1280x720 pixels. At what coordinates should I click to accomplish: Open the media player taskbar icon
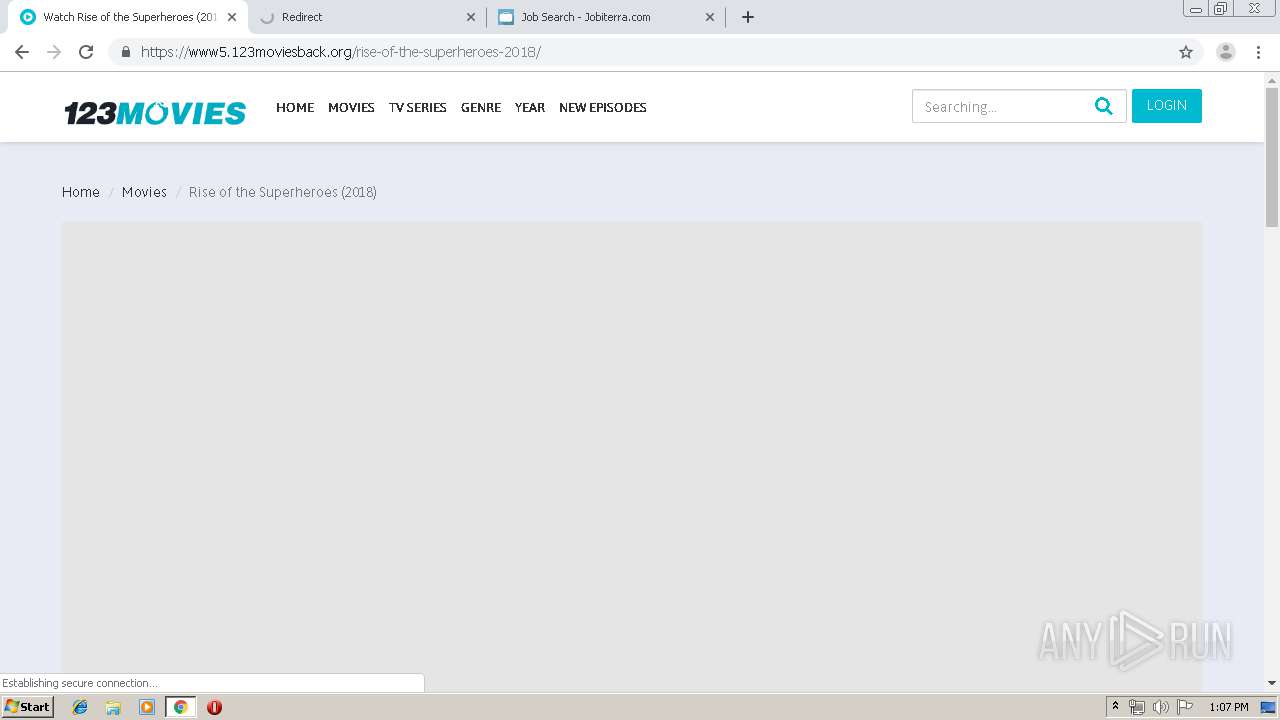coord(147,707)
